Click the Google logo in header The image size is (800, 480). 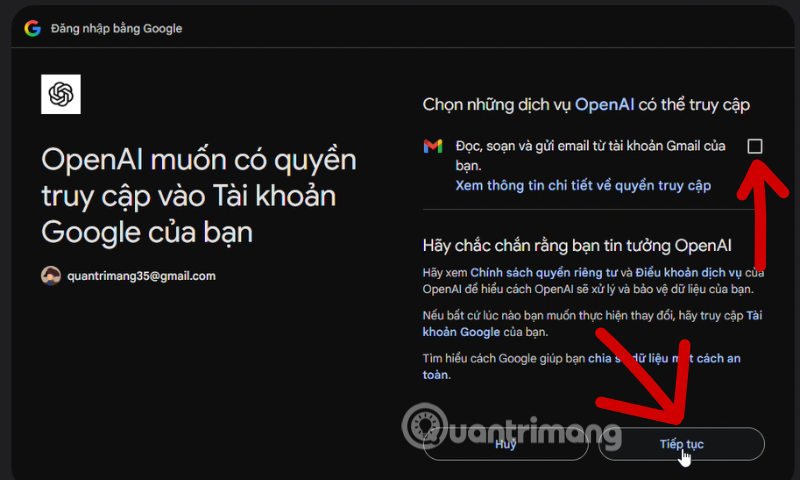pyautogui.click(x=32, y=28)
